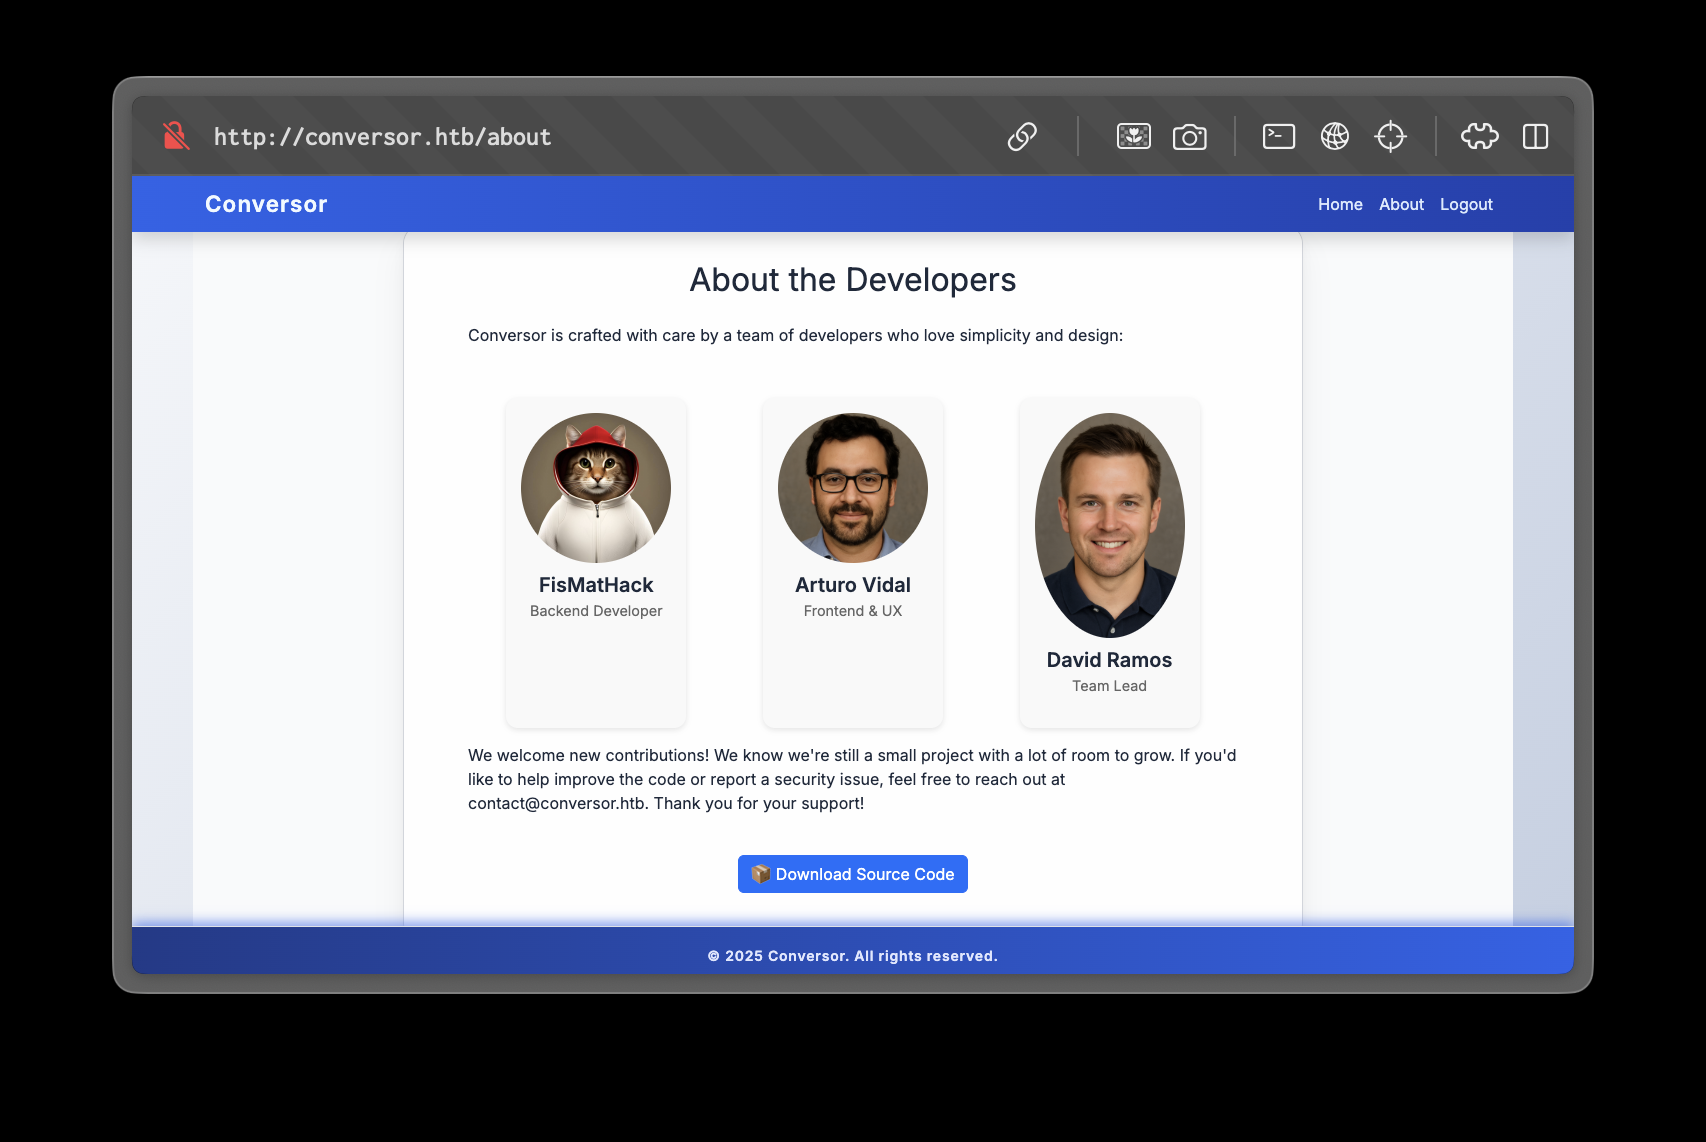Take a screenshot with the camera icon
1706x1142 pixels.
(x=1189, y=136)
